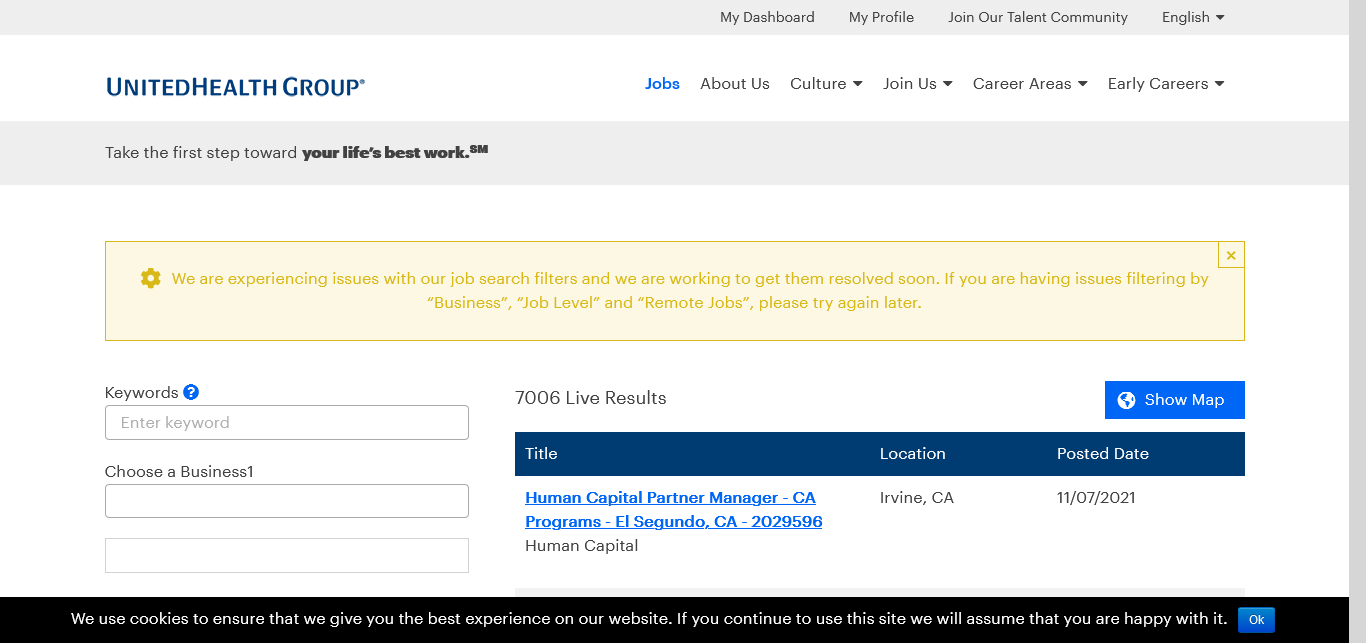Focus the Enter keyword input field

coord(287,423)
